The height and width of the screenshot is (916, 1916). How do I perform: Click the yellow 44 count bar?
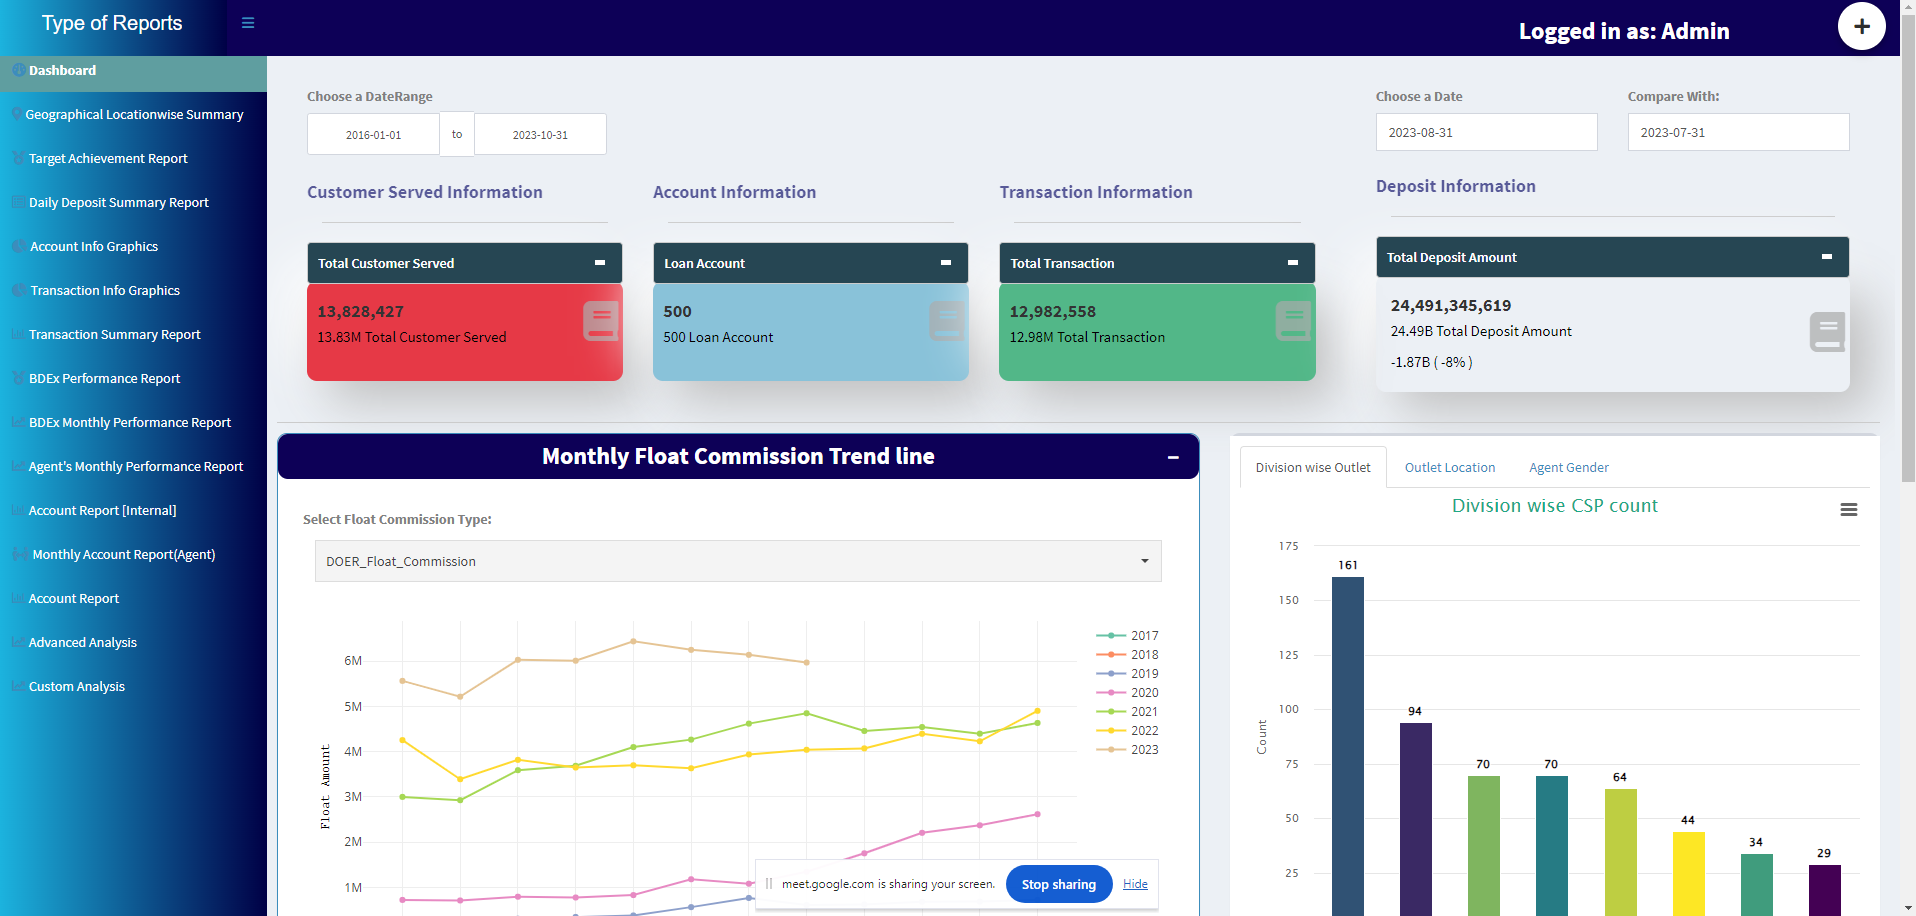(x=1689, y=874)
